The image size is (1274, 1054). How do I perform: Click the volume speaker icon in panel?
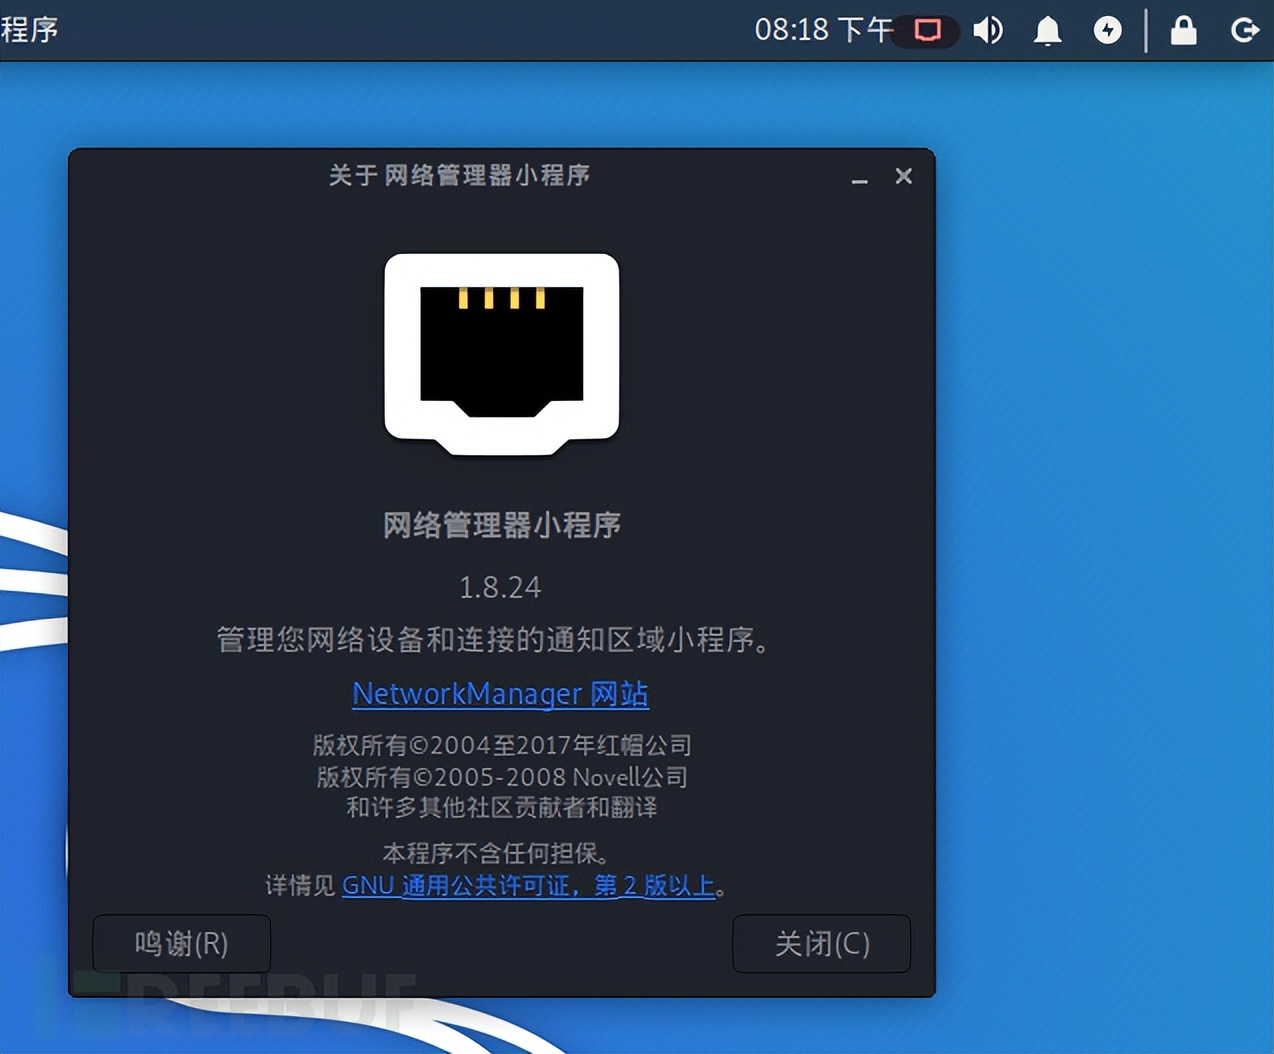click(988, 30)
